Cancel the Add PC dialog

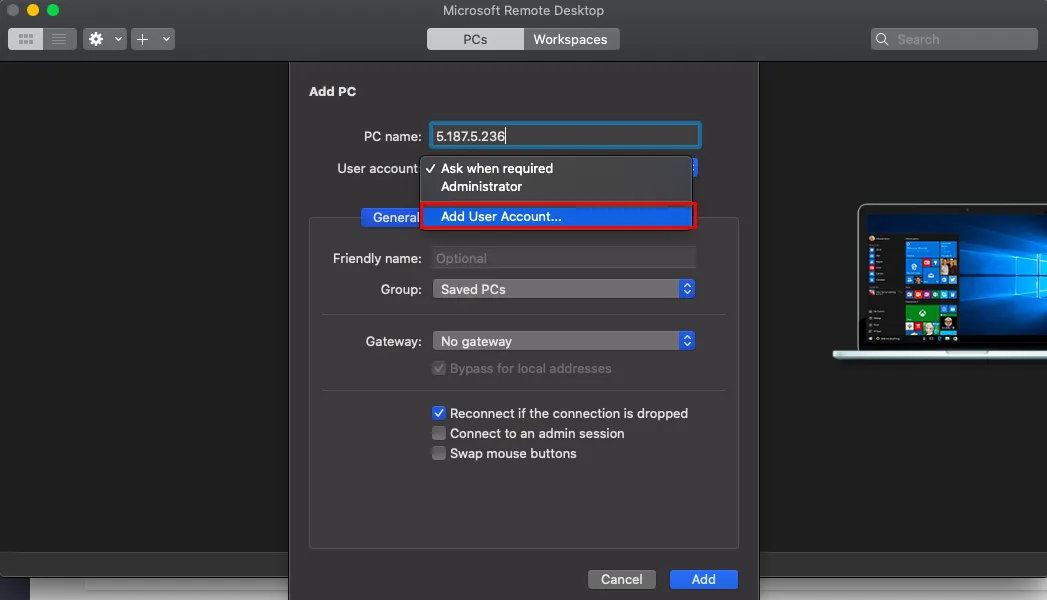[621, 579]
